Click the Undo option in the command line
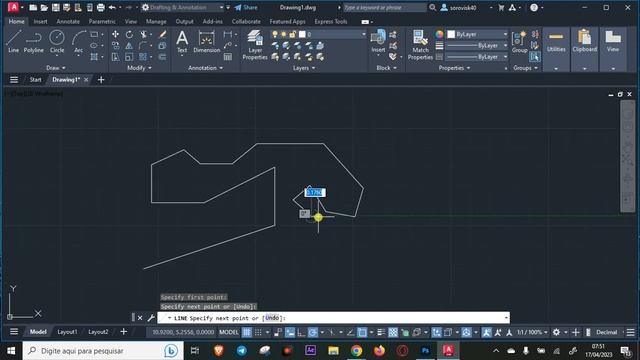The height and width of the screenshot is (360, 640). click(272, 318)
